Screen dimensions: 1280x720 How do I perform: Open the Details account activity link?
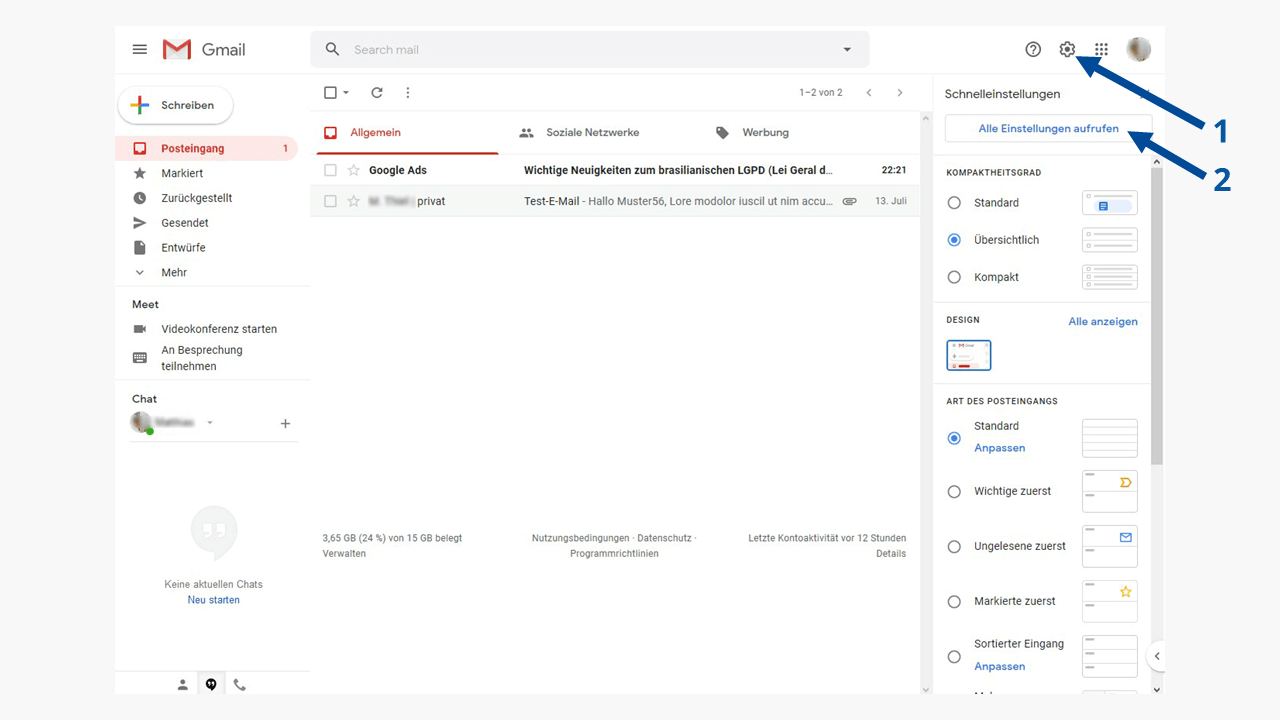pyautogui.click(x=891, y=553)
